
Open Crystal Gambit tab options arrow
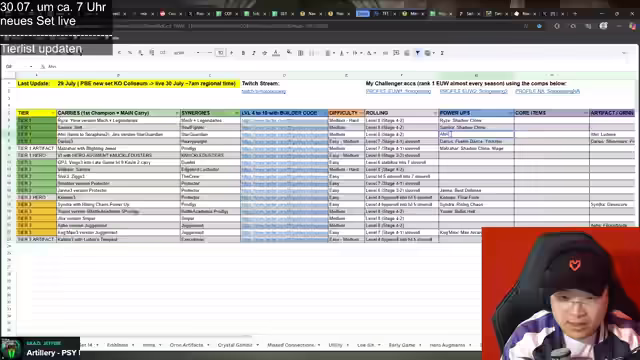(258, 345)
